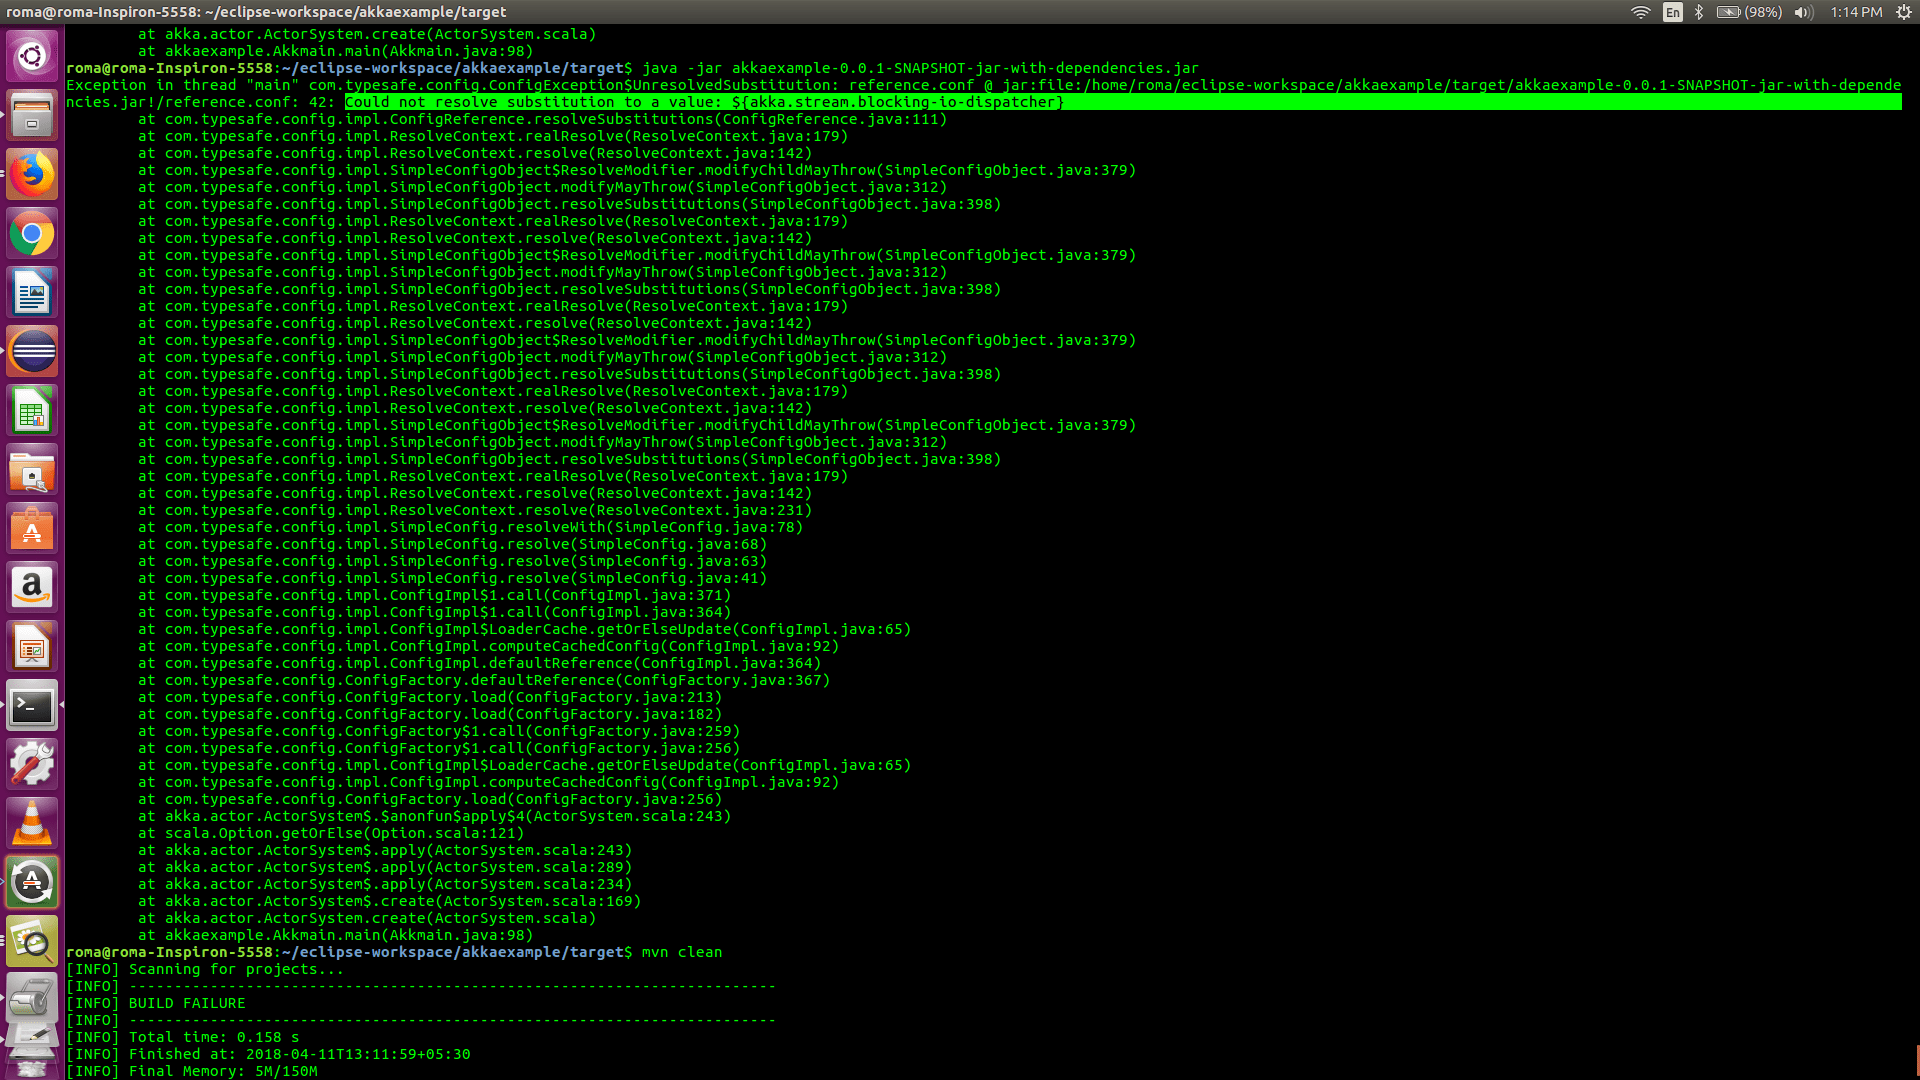Open VLC media player from the launcher
This screenshot has height=1080, width=1920.
[32, 822]
